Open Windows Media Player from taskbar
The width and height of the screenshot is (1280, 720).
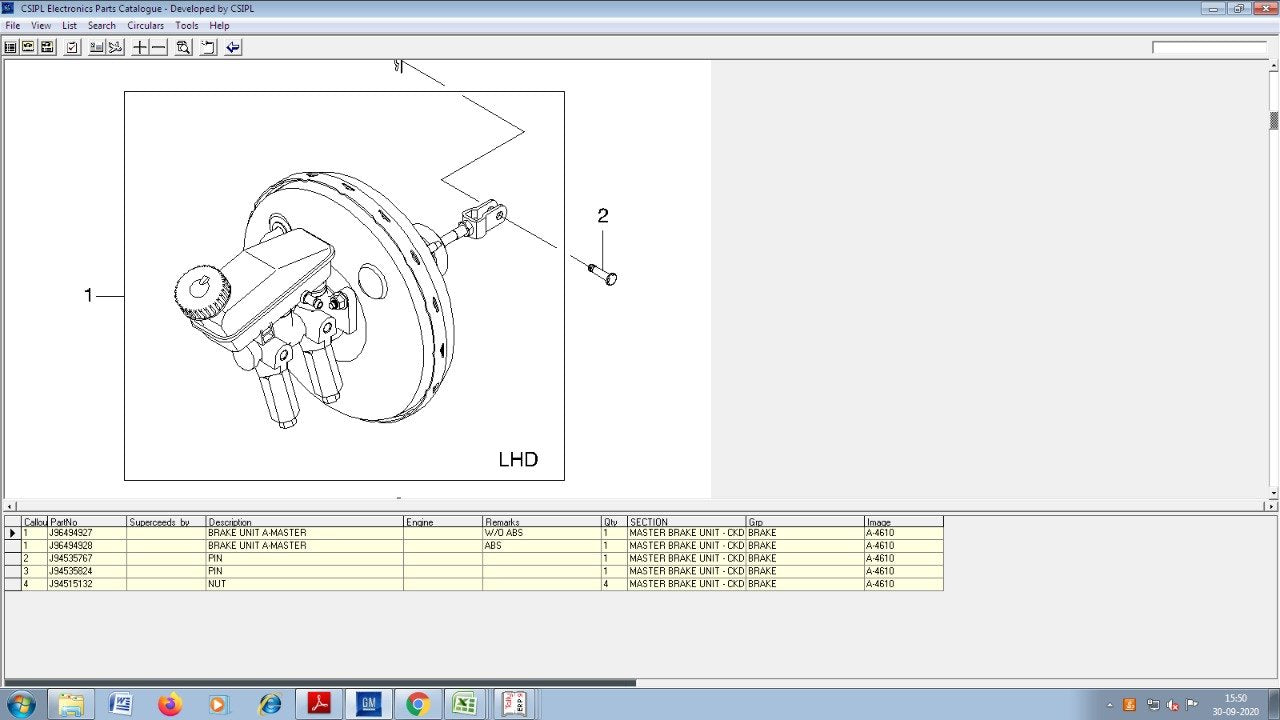(x=219, y=704)
